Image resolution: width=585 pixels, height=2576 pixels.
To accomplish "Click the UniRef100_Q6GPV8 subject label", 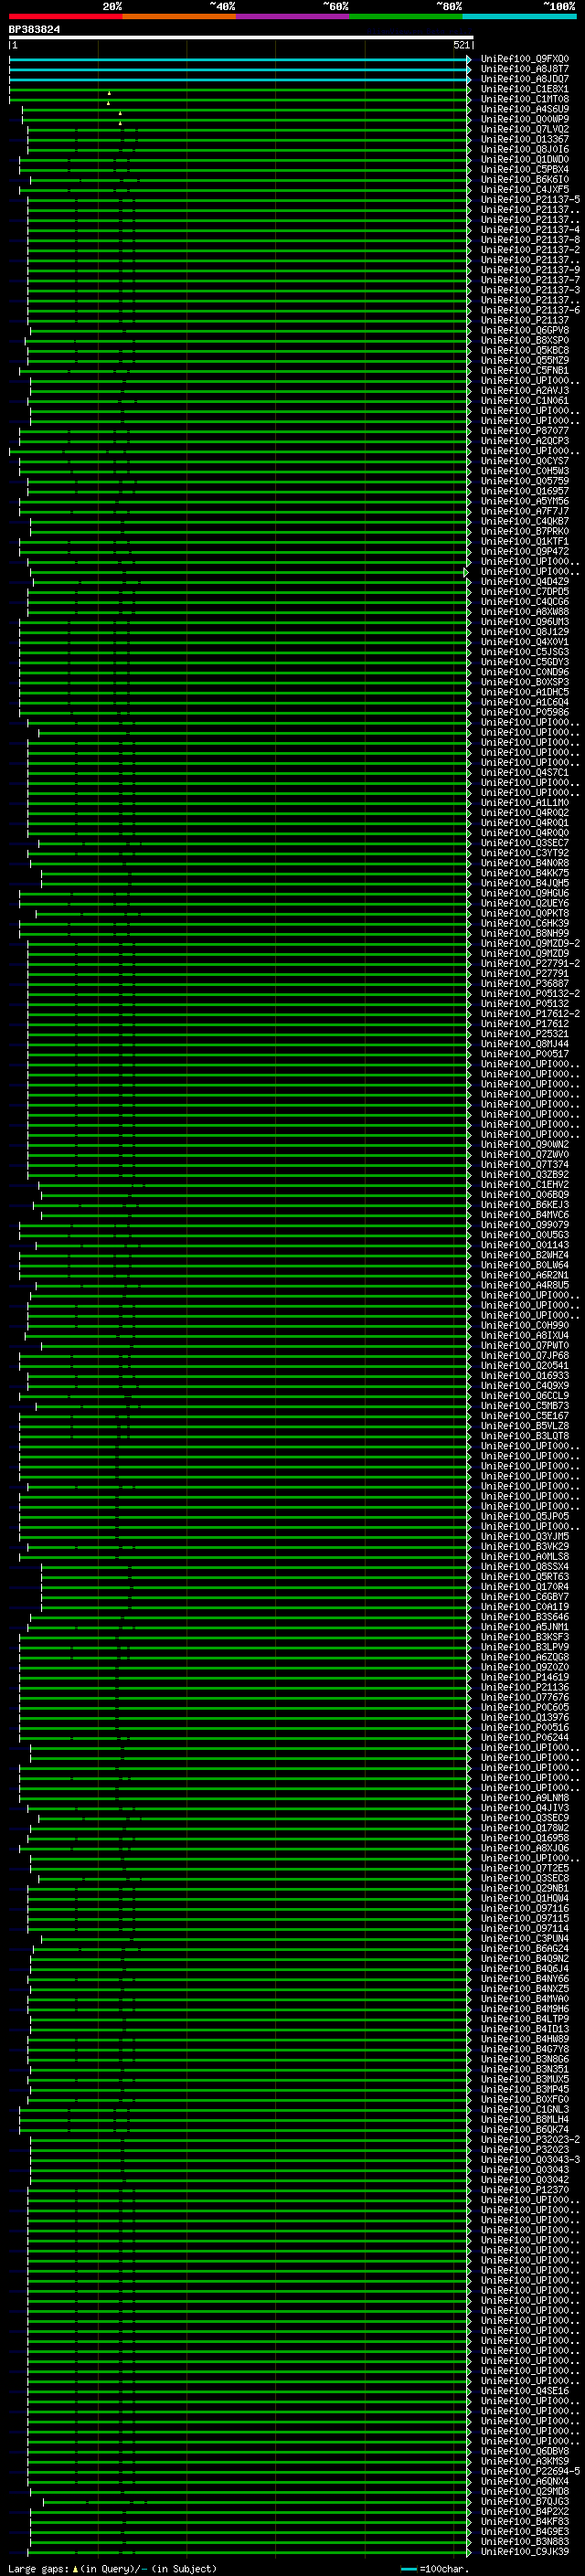I will coord(524,330).
